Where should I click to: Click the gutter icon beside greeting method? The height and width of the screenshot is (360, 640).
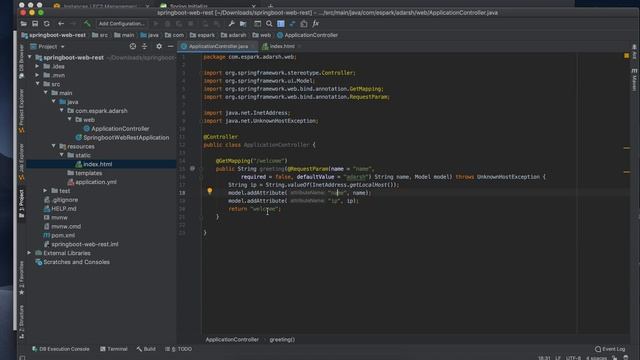[x=192, y=169]
